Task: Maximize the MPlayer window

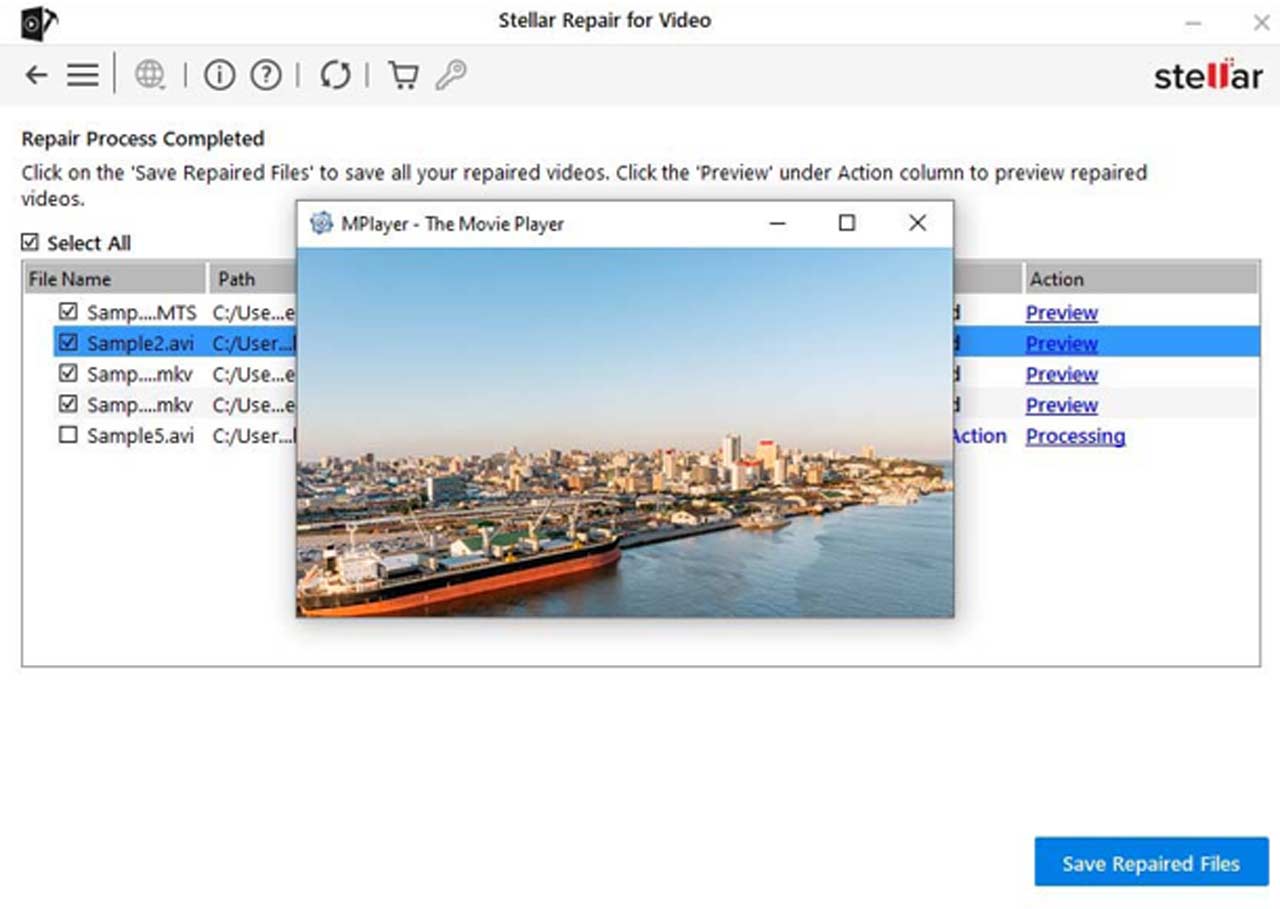Action: click(847, 223)
